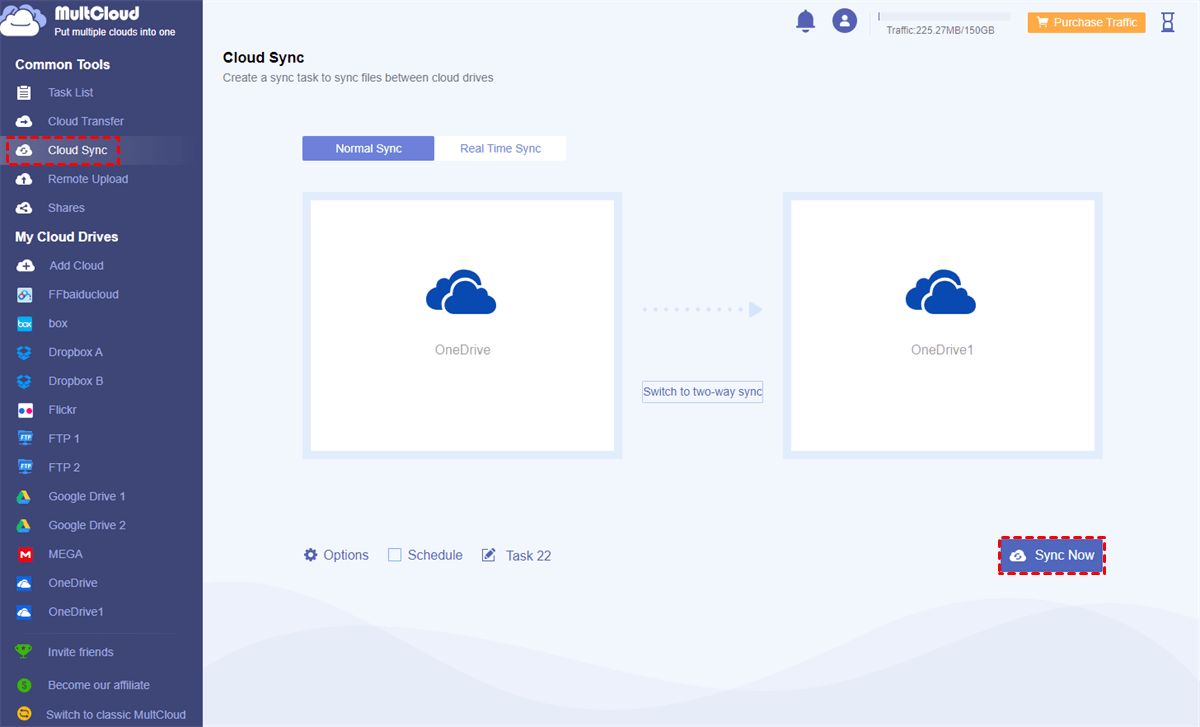This screenshot has width=1200, height=727.
Task: Click the Invite friends trophy icon
Action: pyautogui.click(x=24, y=652)
